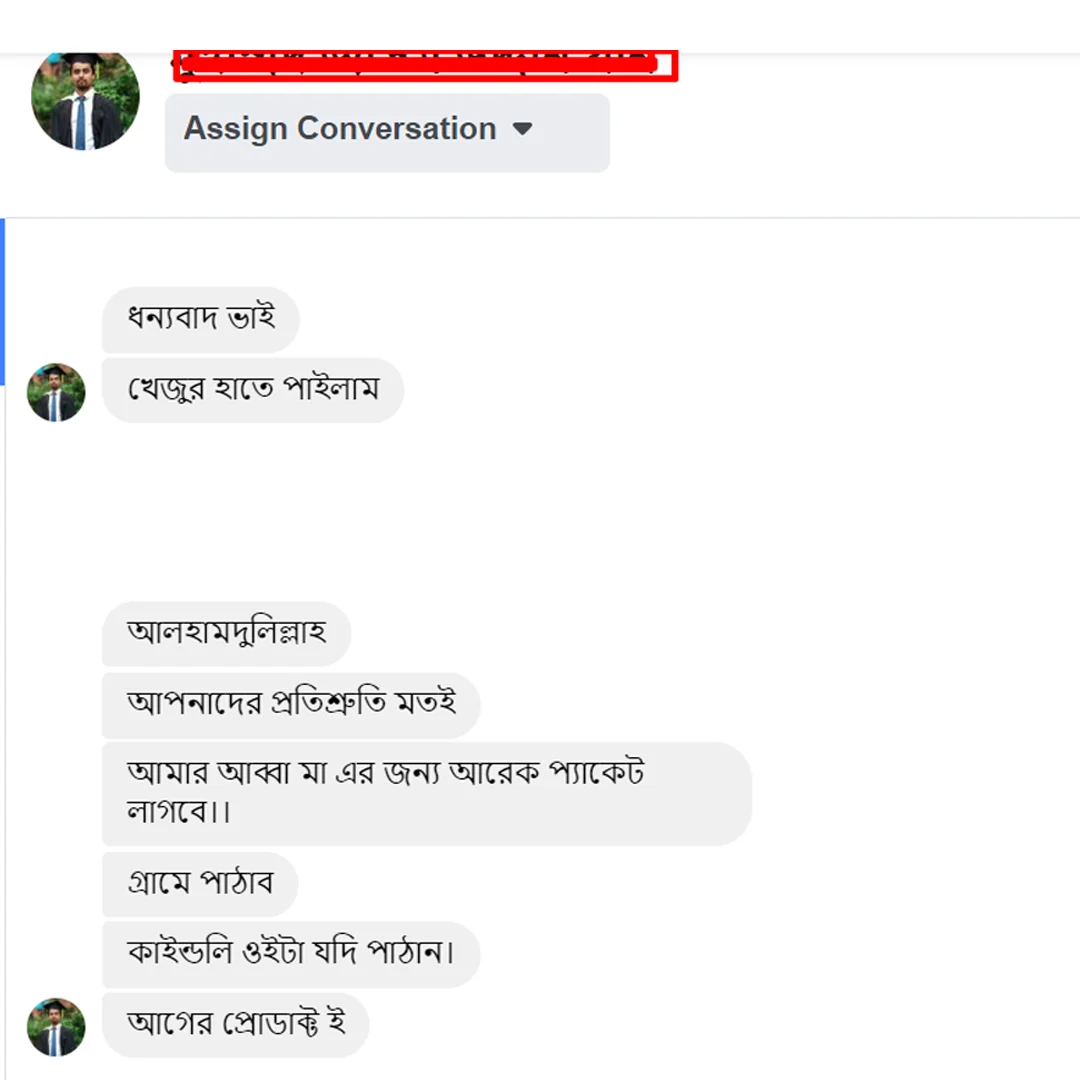Click the 'খেজুর হাতে পাইলাম' message
This screenshot has height=1080, width=1080.
(252, 390)
